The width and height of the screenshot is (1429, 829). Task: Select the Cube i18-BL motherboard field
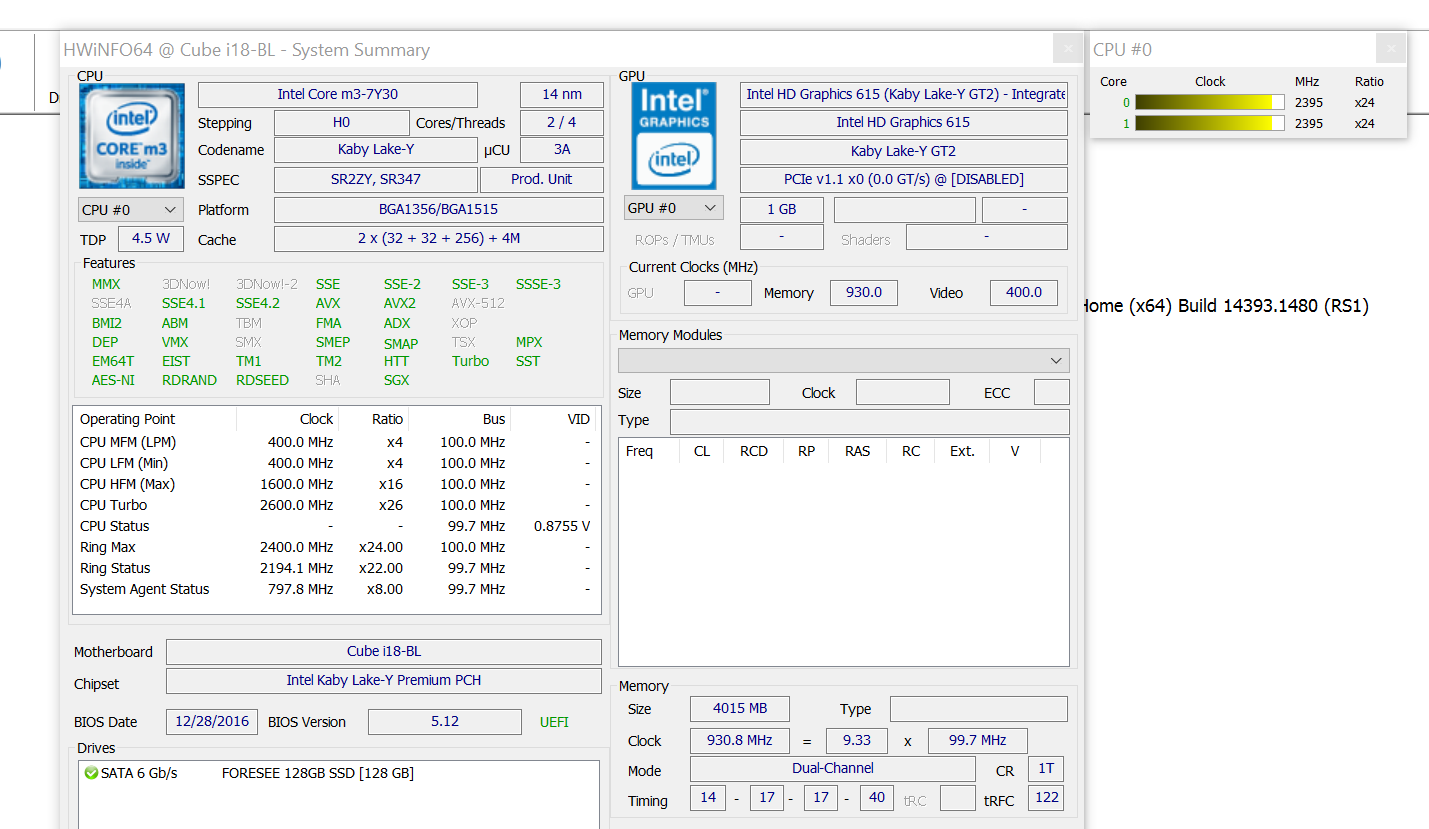pos(384,652)
